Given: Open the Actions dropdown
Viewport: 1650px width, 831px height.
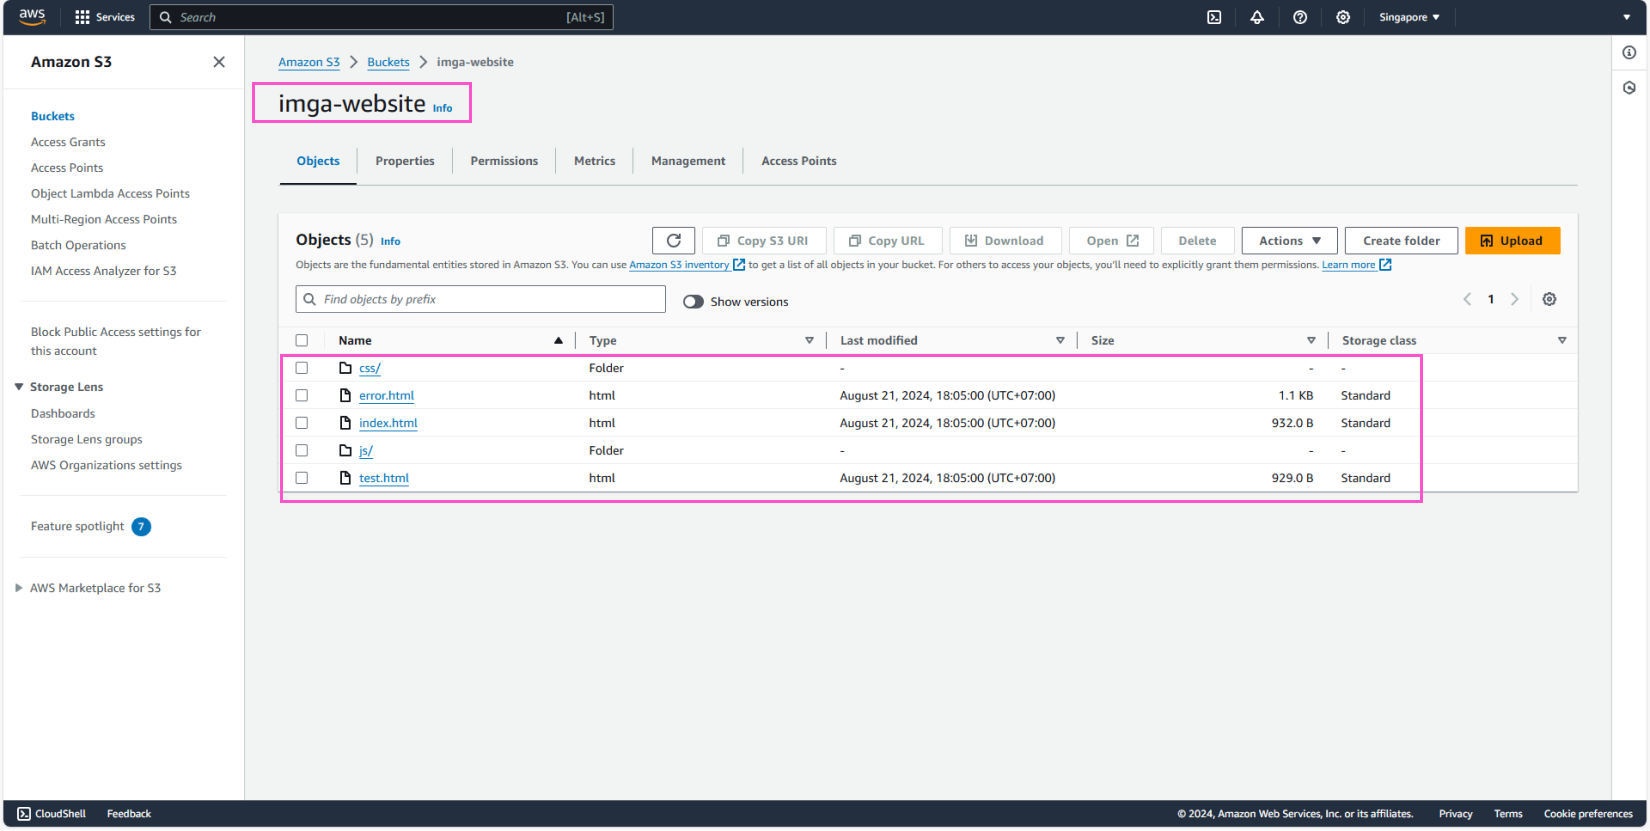Looking at the screenshot, I should (1290, 241).
